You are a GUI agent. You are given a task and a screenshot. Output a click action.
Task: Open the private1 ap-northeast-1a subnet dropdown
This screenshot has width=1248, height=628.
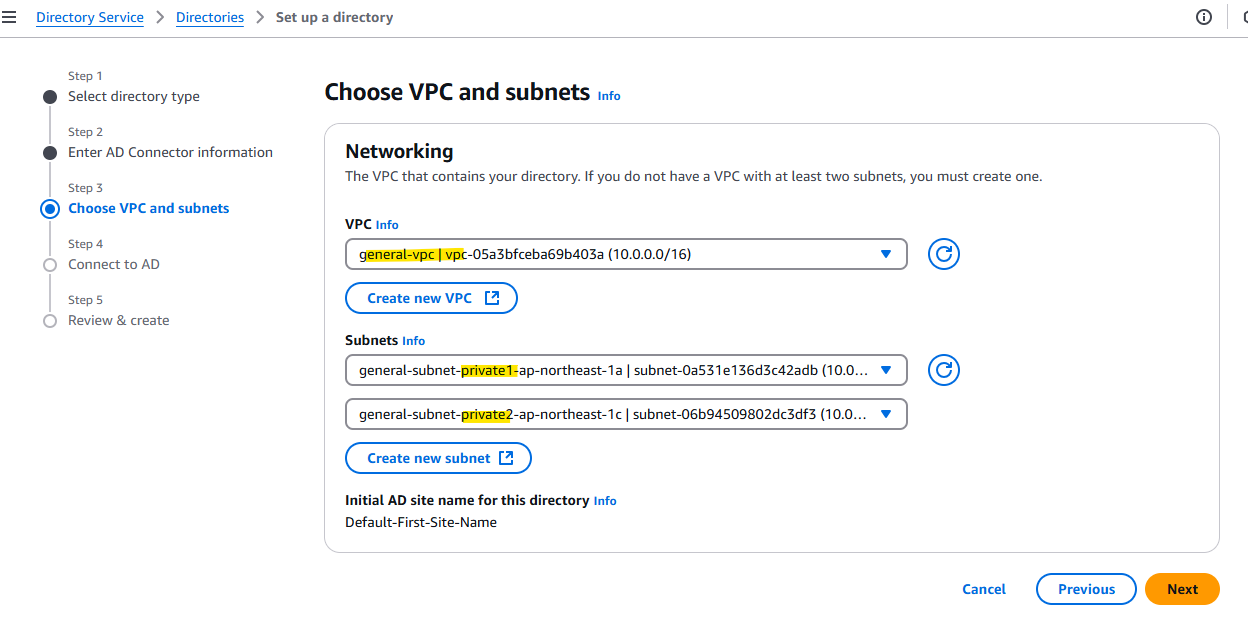[625, 371]
